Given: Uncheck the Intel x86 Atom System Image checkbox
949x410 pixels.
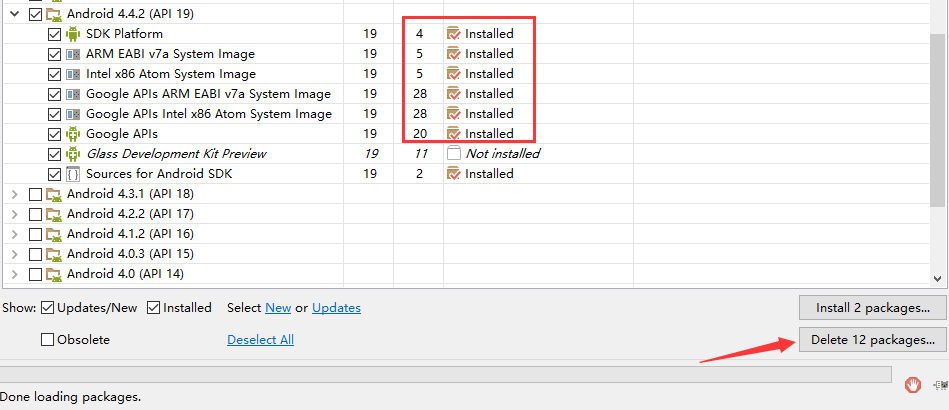Looking at the screenshot, I should [x=54, y=74].
